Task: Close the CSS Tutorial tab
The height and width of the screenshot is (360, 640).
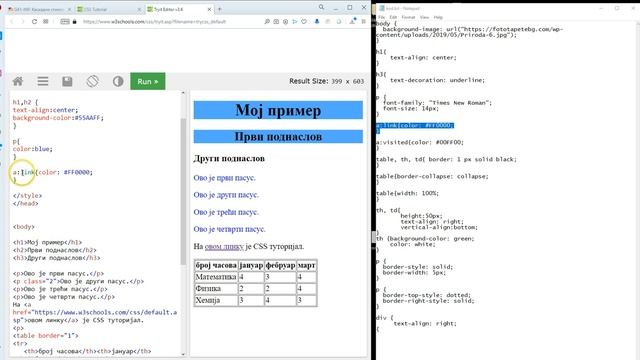Action: coord(139,9)
